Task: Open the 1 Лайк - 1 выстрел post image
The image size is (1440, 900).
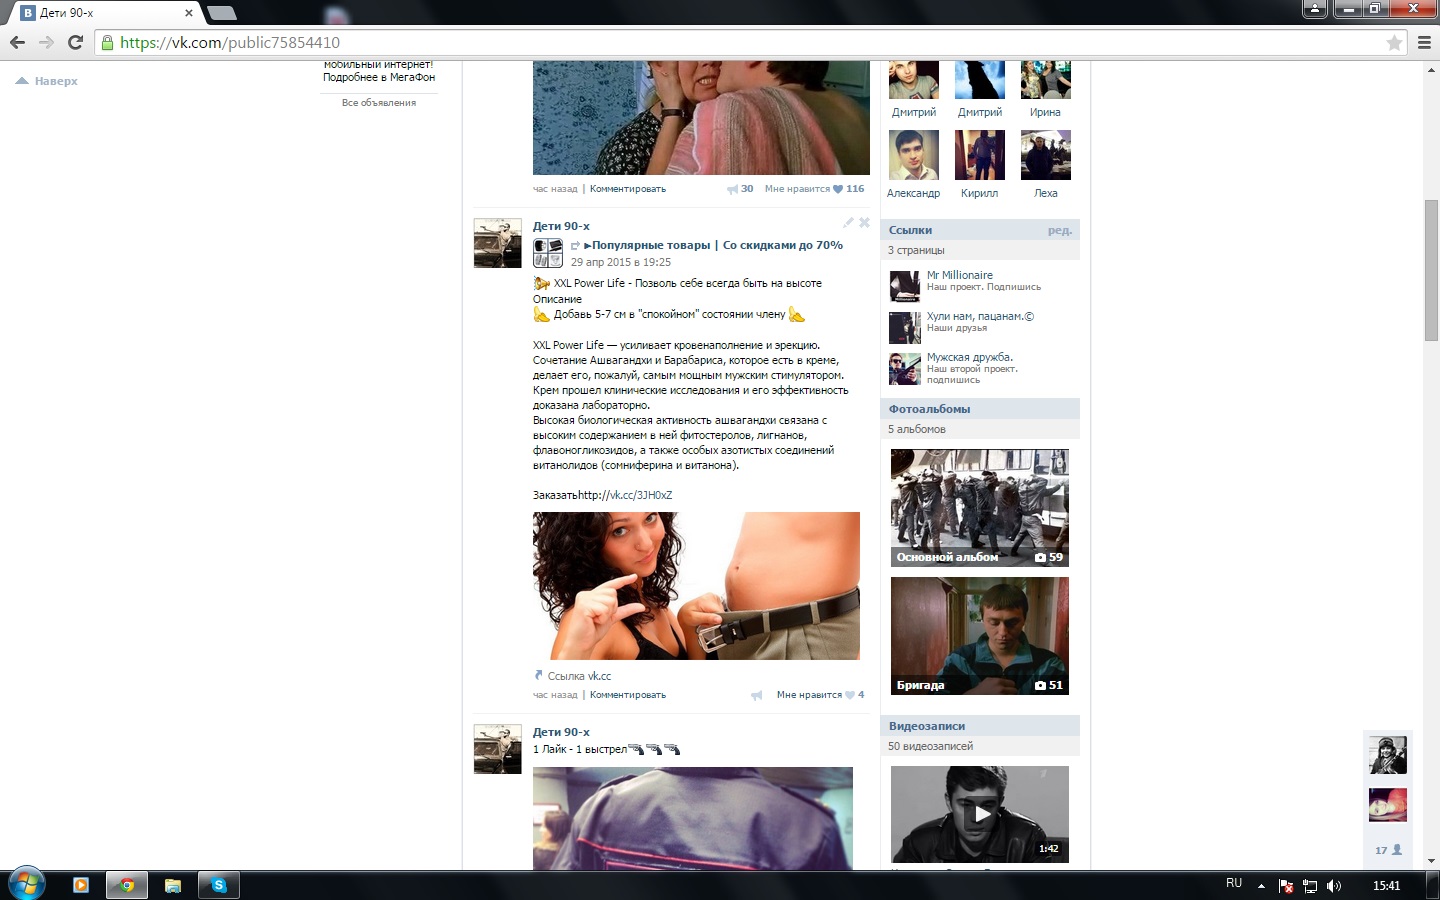Action: (x=693, y=818)
